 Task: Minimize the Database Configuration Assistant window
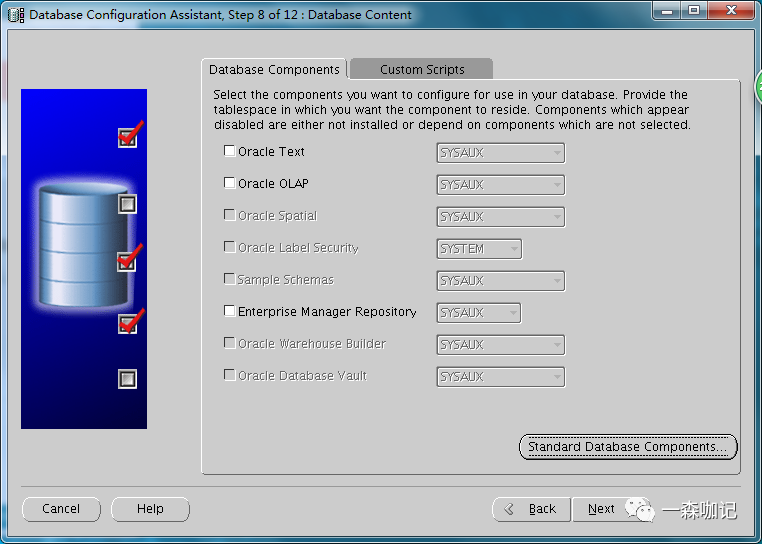667,11
